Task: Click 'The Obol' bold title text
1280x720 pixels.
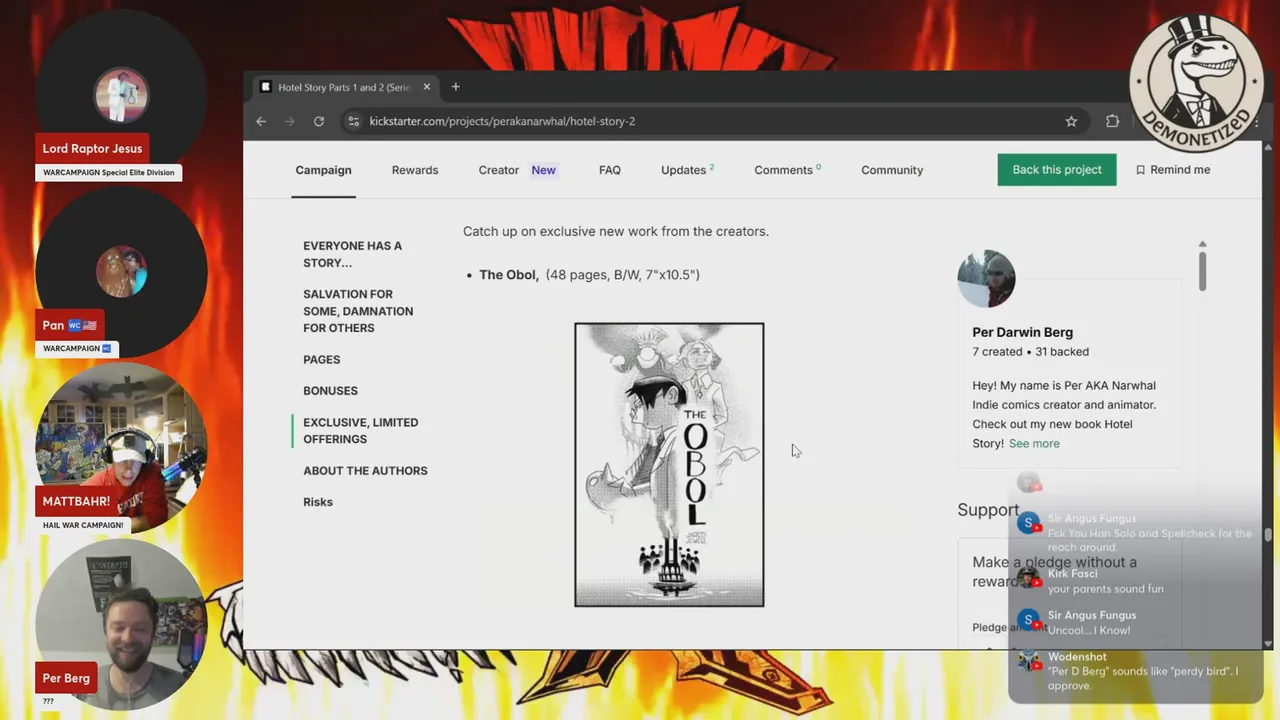Action: coord(509,274)
